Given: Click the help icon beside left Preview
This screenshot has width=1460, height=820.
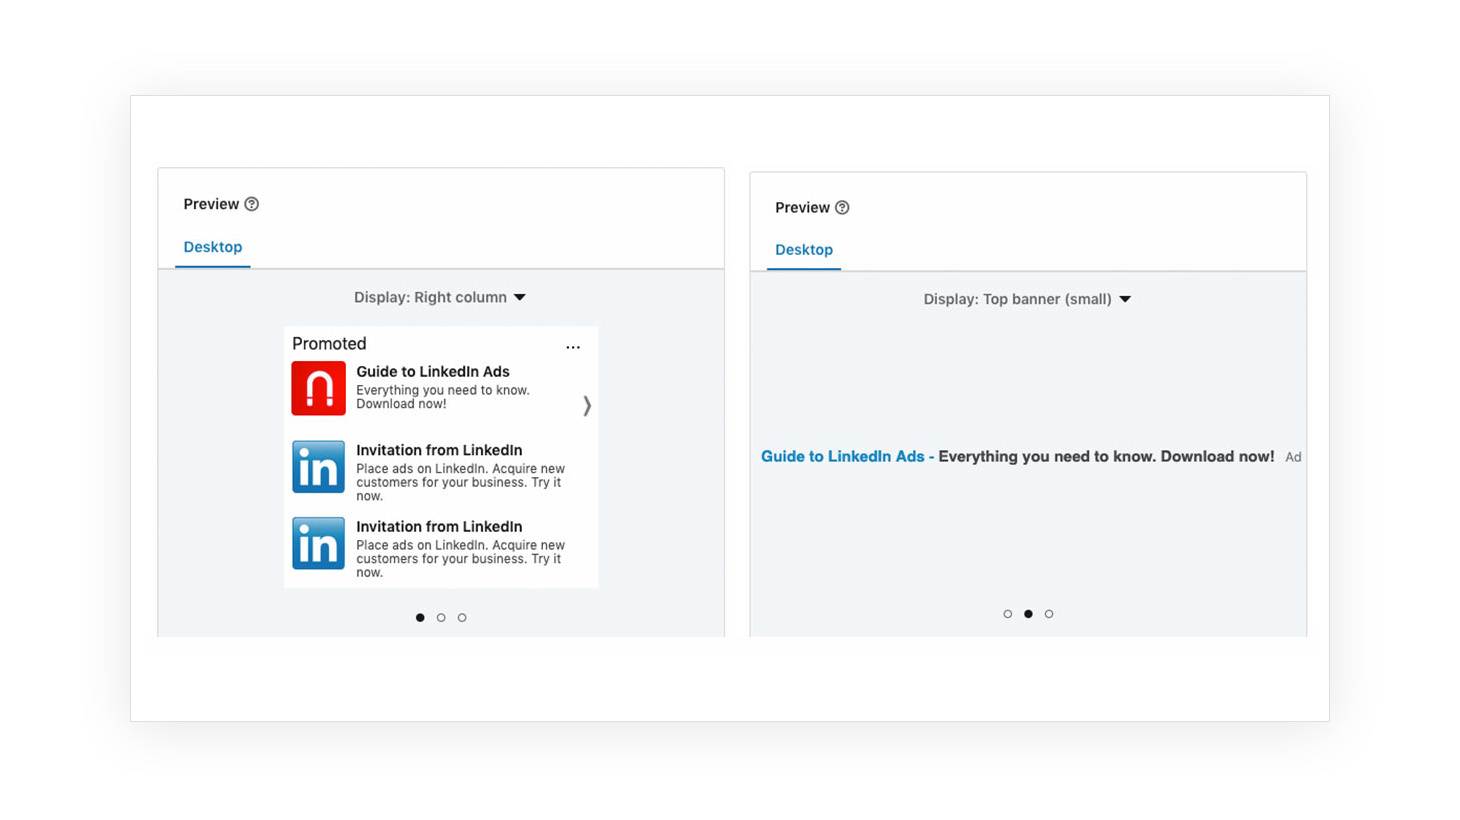Looking at the screenshot, I should [x=252, y=204].
